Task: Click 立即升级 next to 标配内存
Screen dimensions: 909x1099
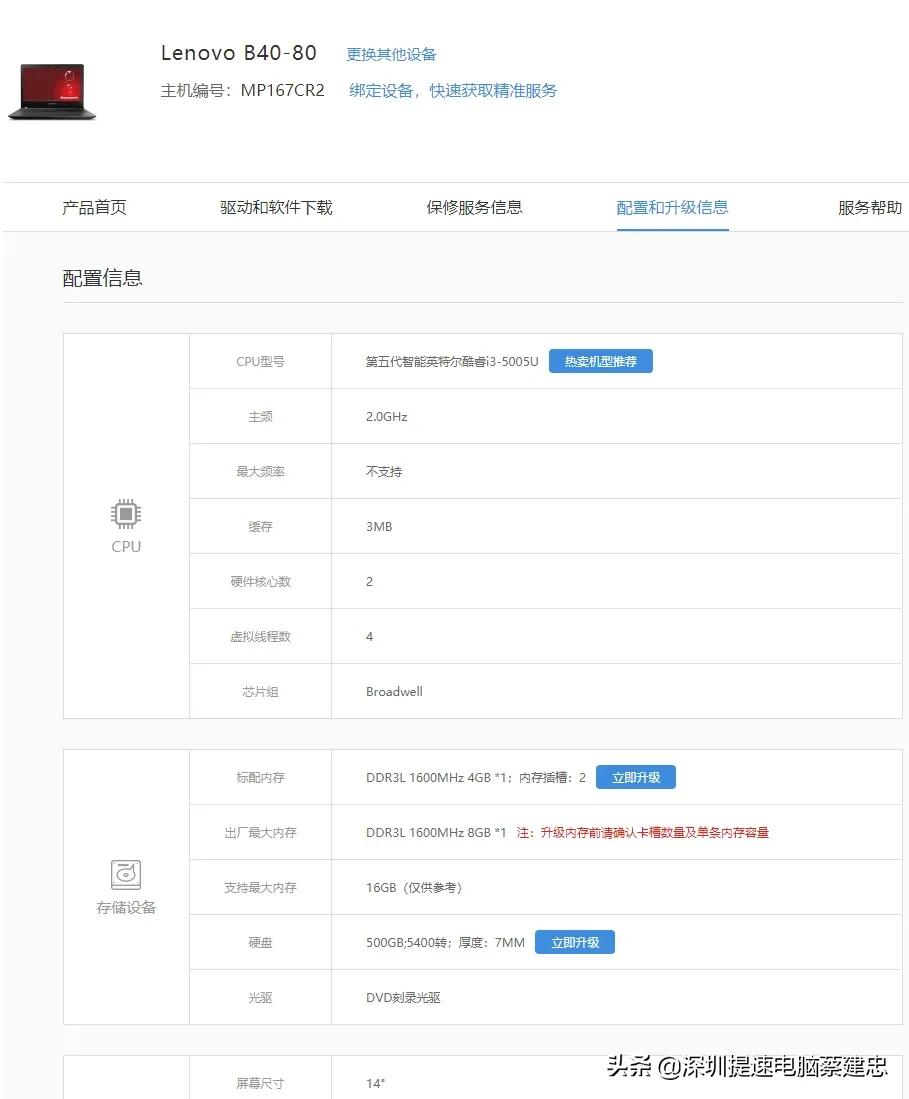Action: click(635, 776)
